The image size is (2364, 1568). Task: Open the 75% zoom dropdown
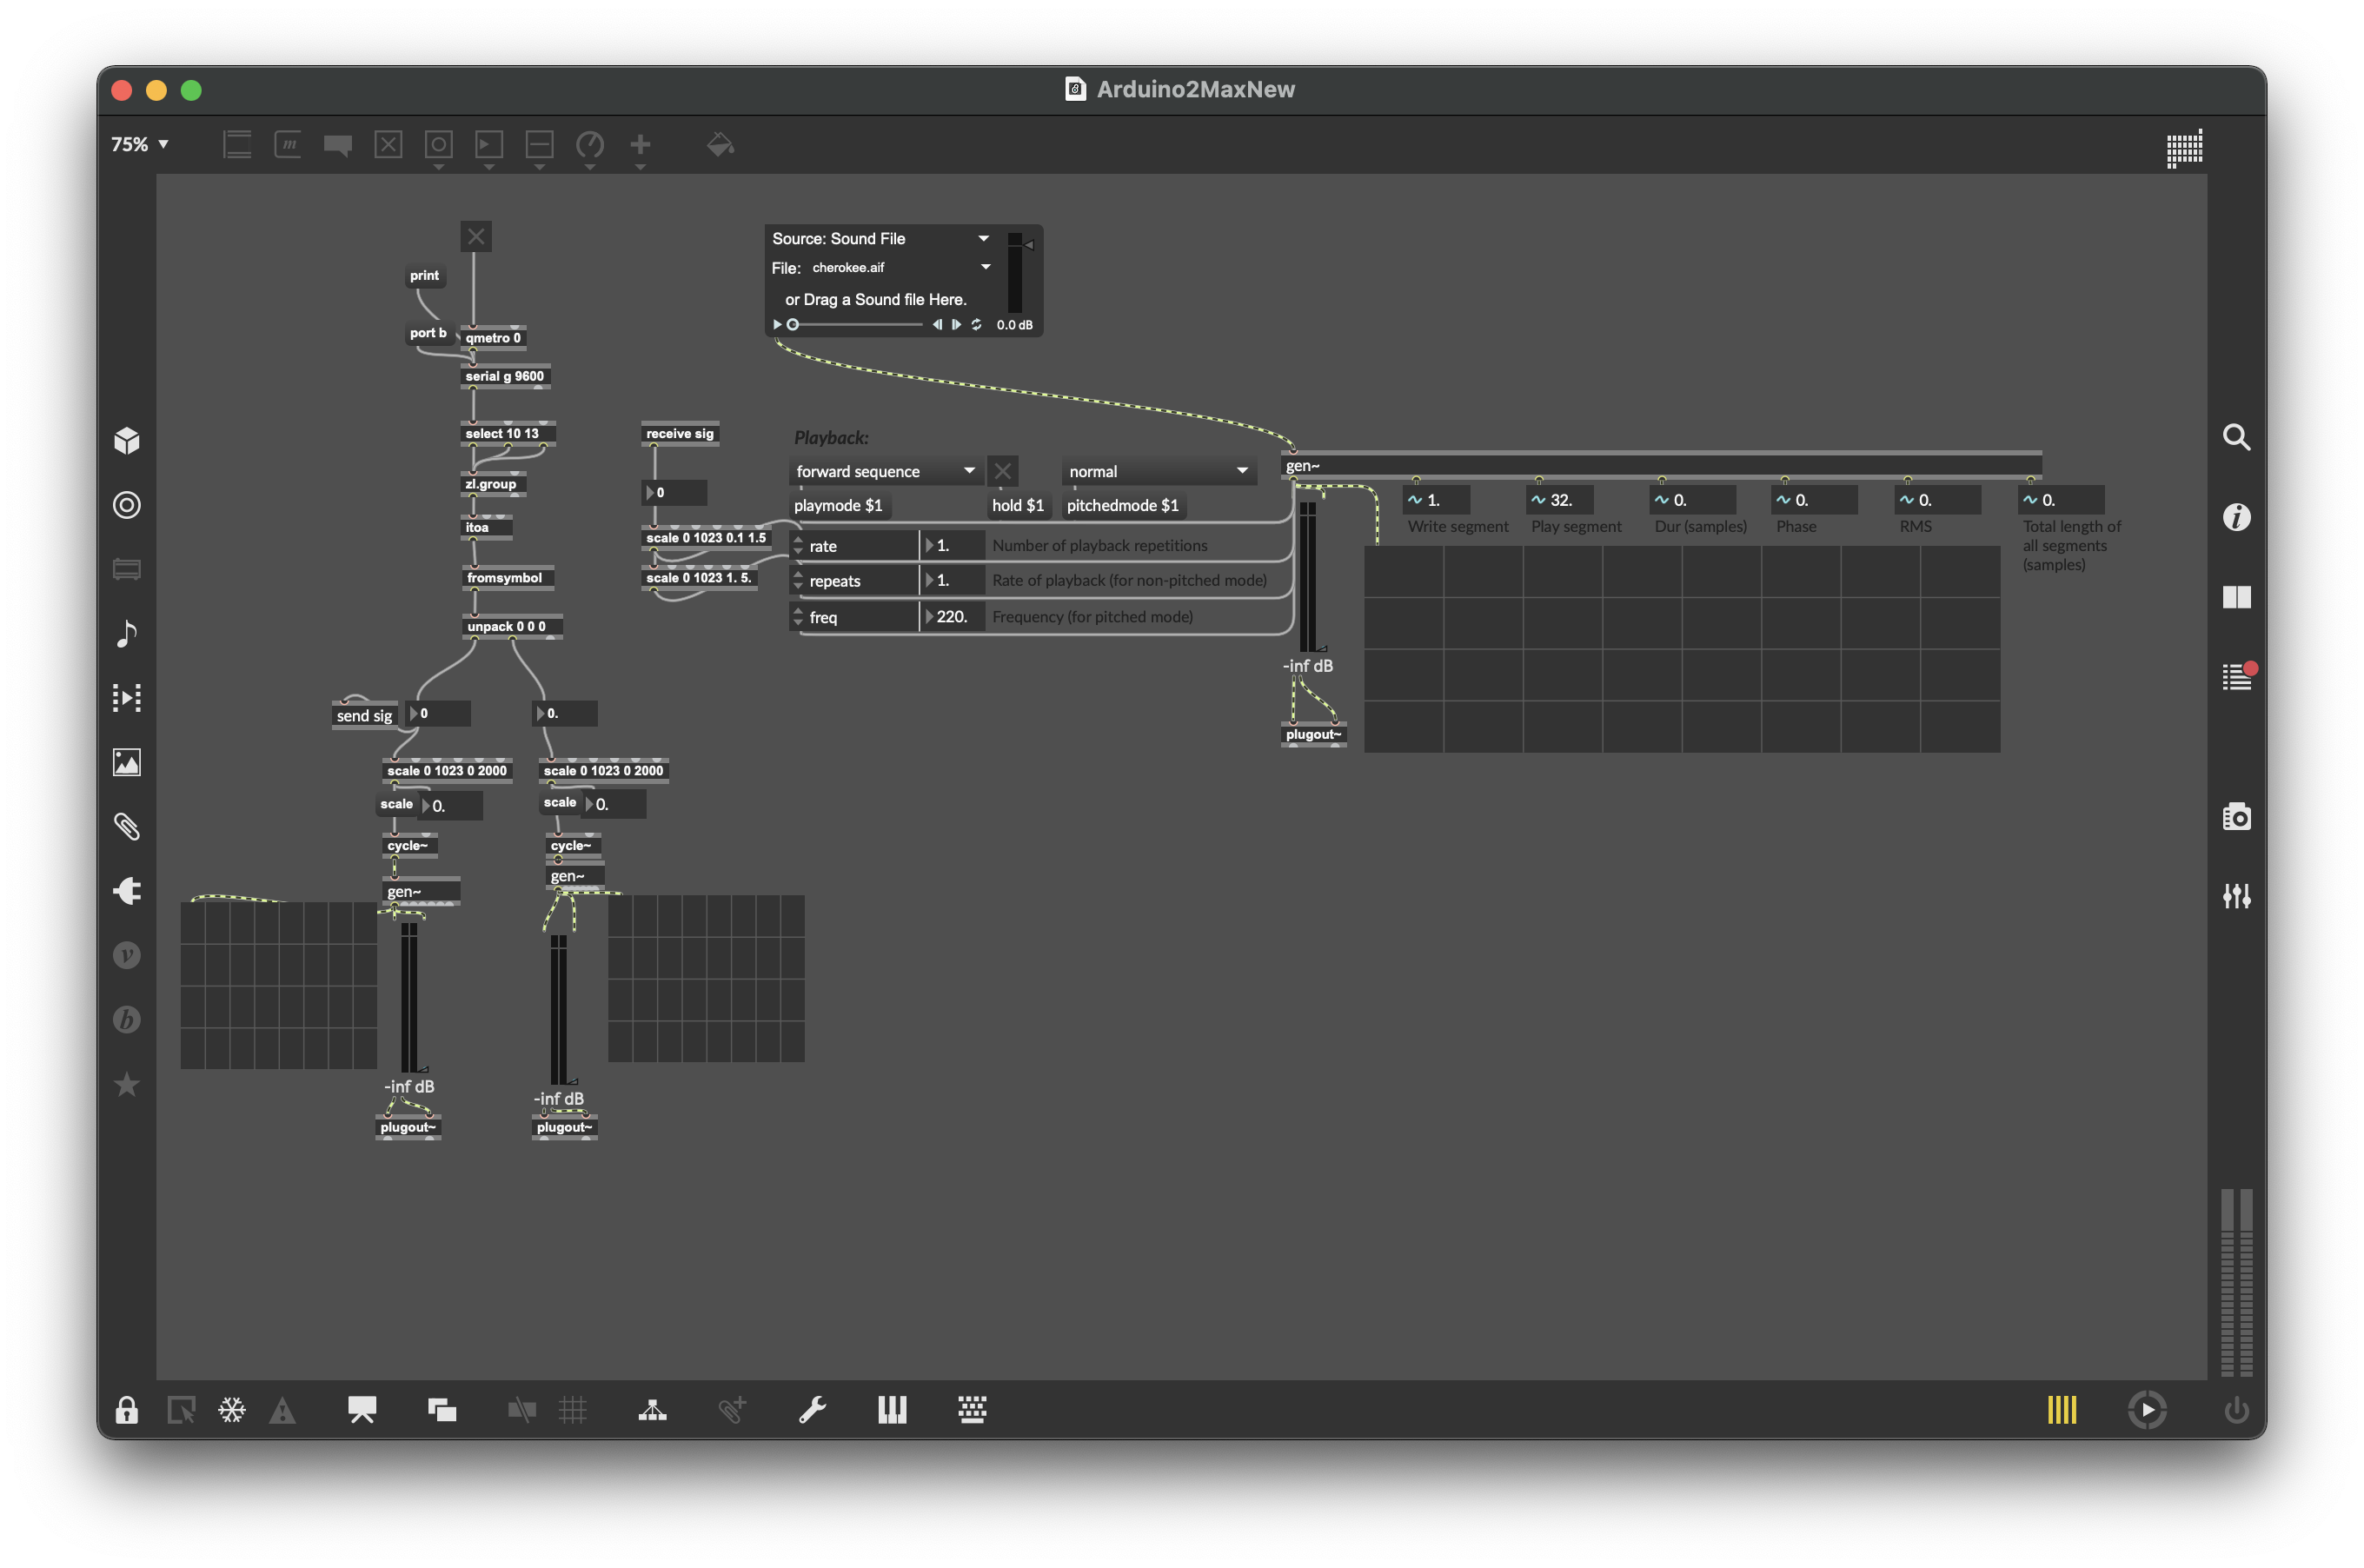click(140, 145)
